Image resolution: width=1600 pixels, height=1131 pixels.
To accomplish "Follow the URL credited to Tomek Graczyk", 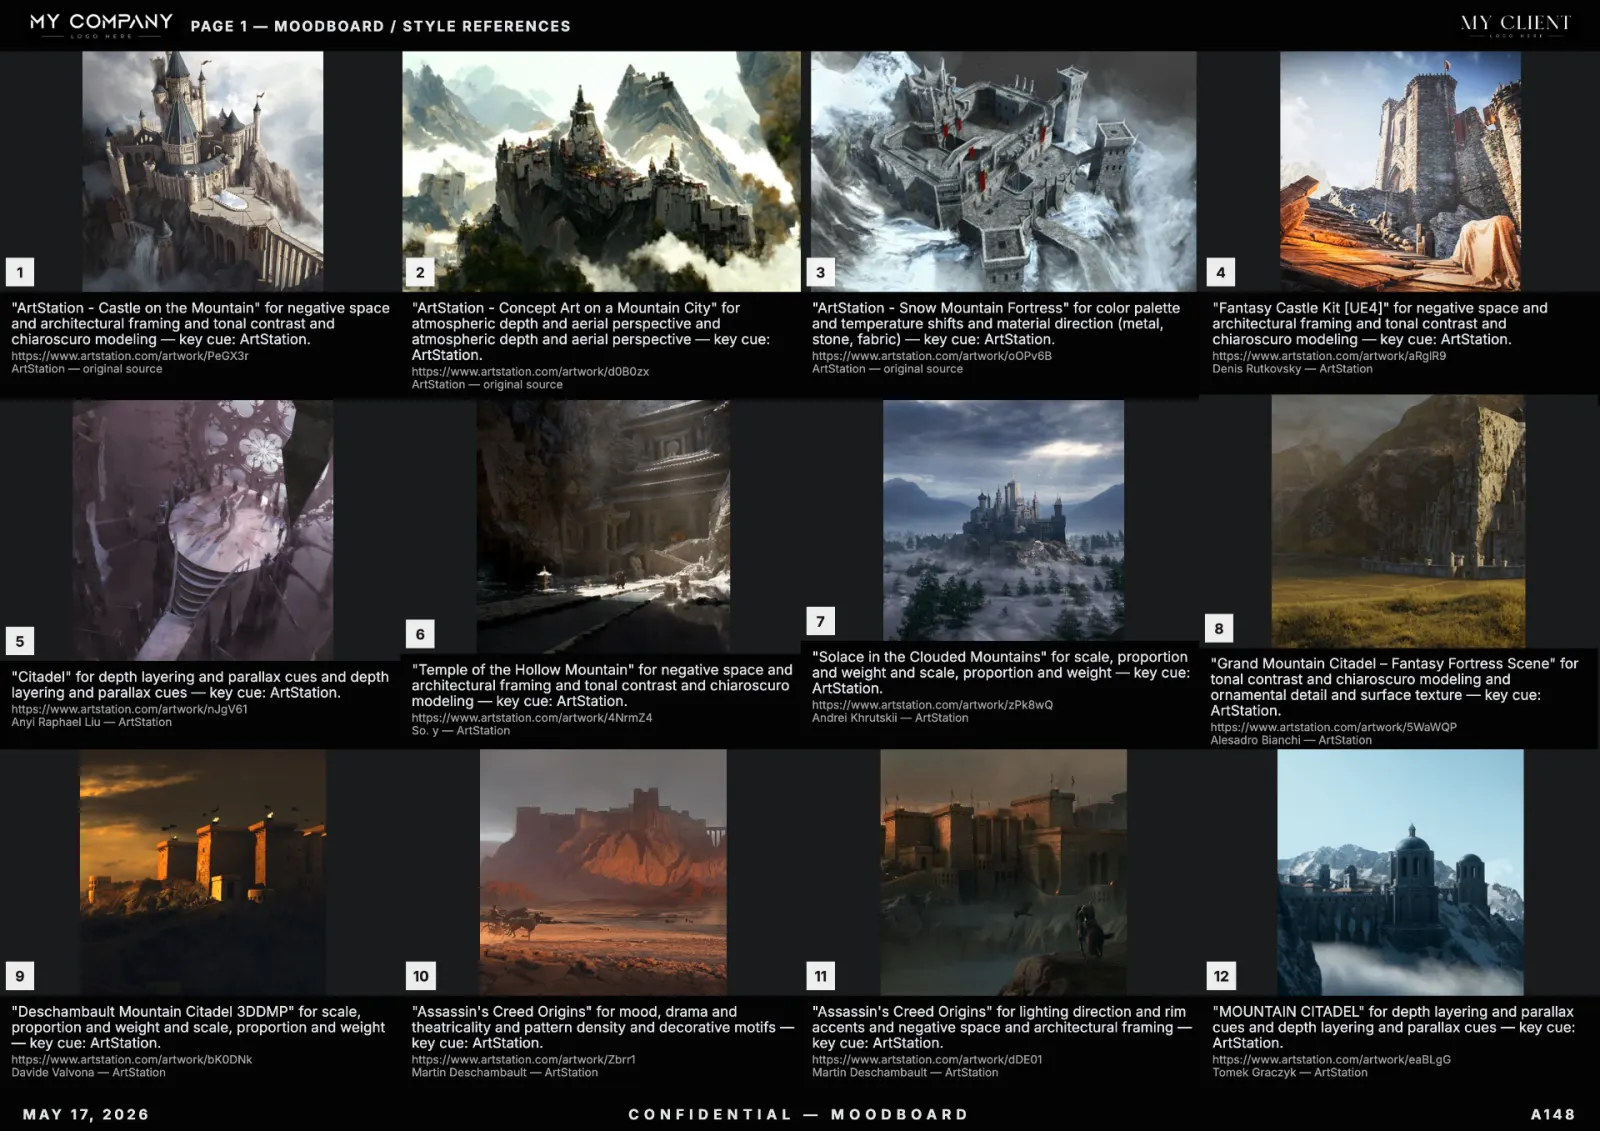I will pos(1331,1060).
